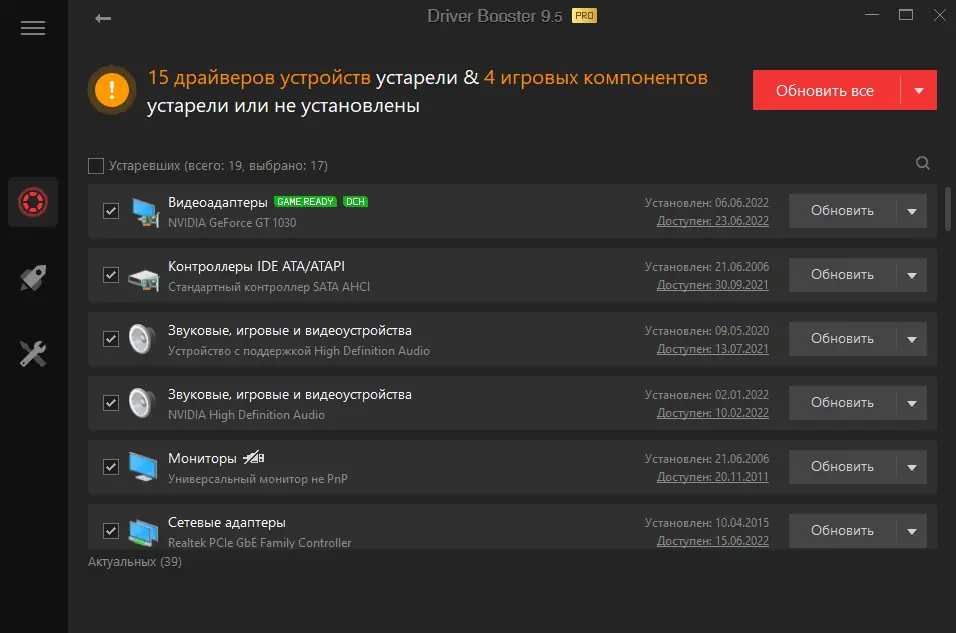Click the search magnifier icon
Viewport: 956px width, 633px height.
(923, 164)
